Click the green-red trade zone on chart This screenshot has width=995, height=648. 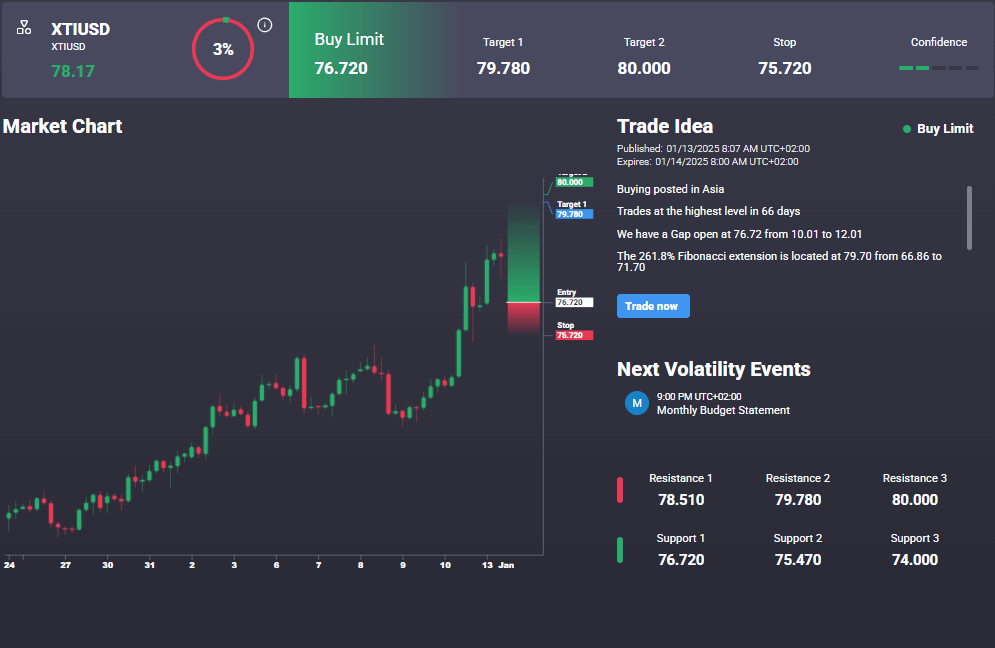coord(524,268)
